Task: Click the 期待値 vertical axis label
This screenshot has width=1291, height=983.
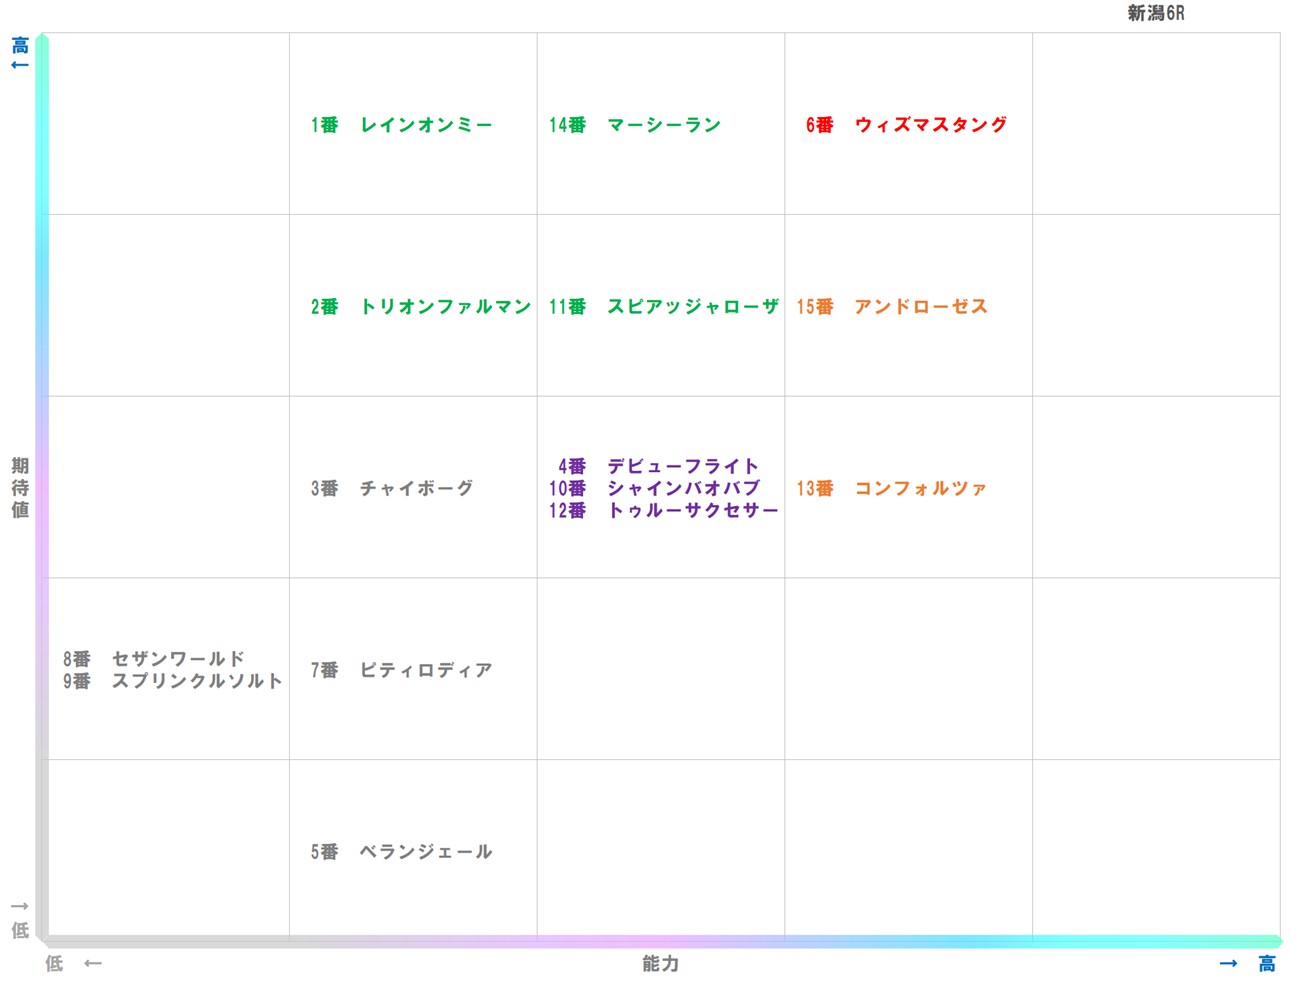Action: point(20,488)
